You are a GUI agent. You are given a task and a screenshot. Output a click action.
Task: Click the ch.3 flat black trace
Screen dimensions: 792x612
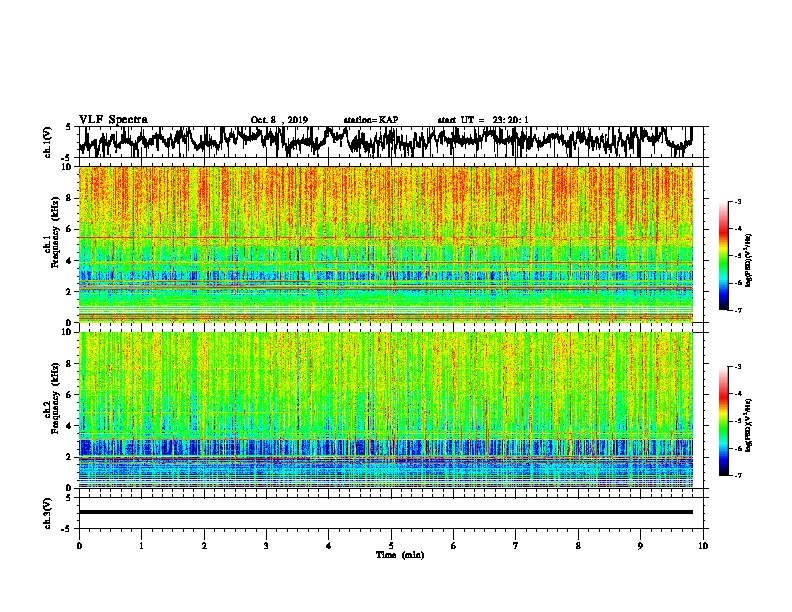(386, 512)
